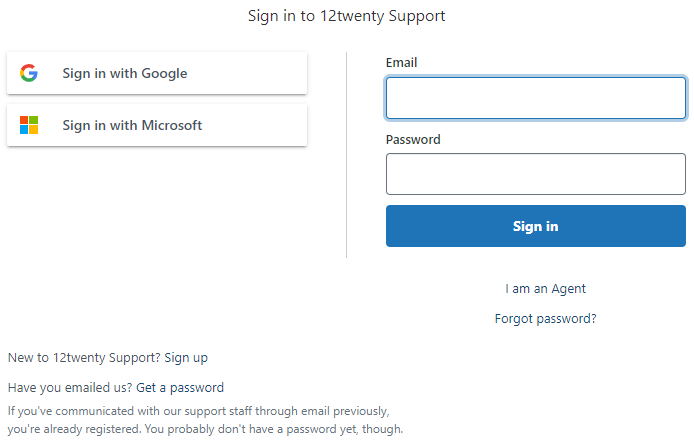Screen dimensions: 694x442
Task: Follow the 'Get a password' link
Action: [180, 388]
